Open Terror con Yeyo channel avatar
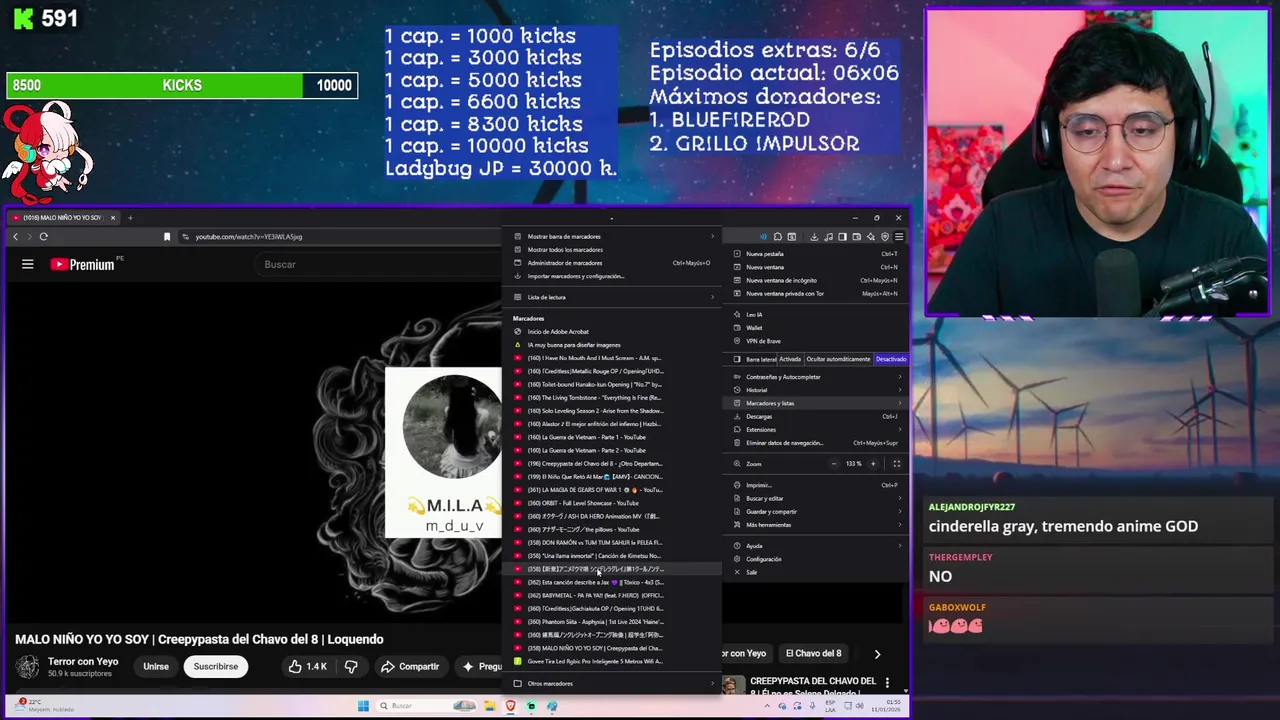The width and height of the screenshot is (1280, 720). click(28, 666)
